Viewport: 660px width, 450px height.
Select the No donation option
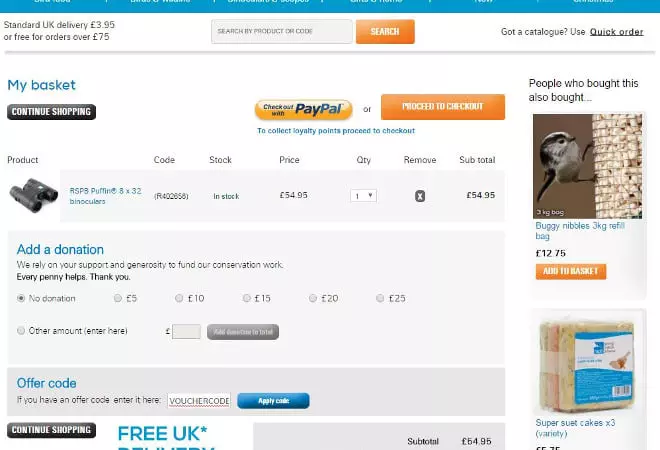[x=21, y=298]
